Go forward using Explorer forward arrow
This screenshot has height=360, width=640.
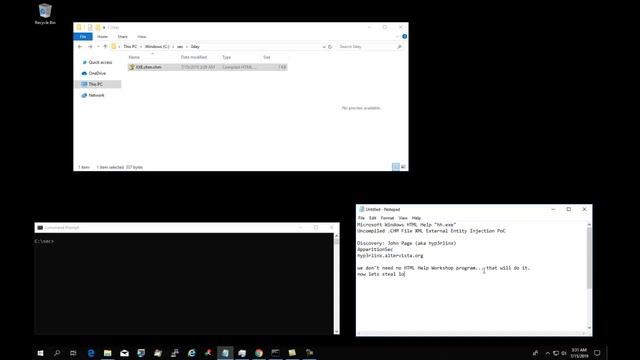(x=90, y=47)
